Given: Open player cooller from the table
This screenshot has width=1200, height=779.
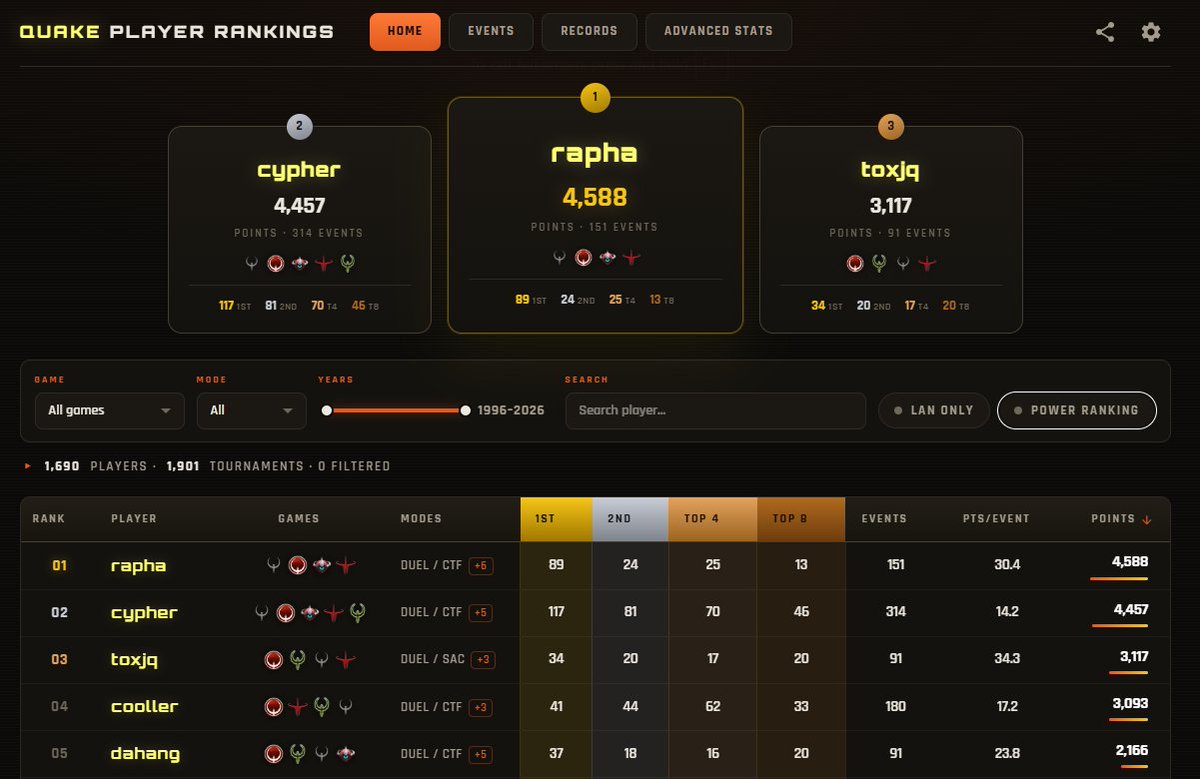Looking at the screenshot, I should tap(144, 707).
